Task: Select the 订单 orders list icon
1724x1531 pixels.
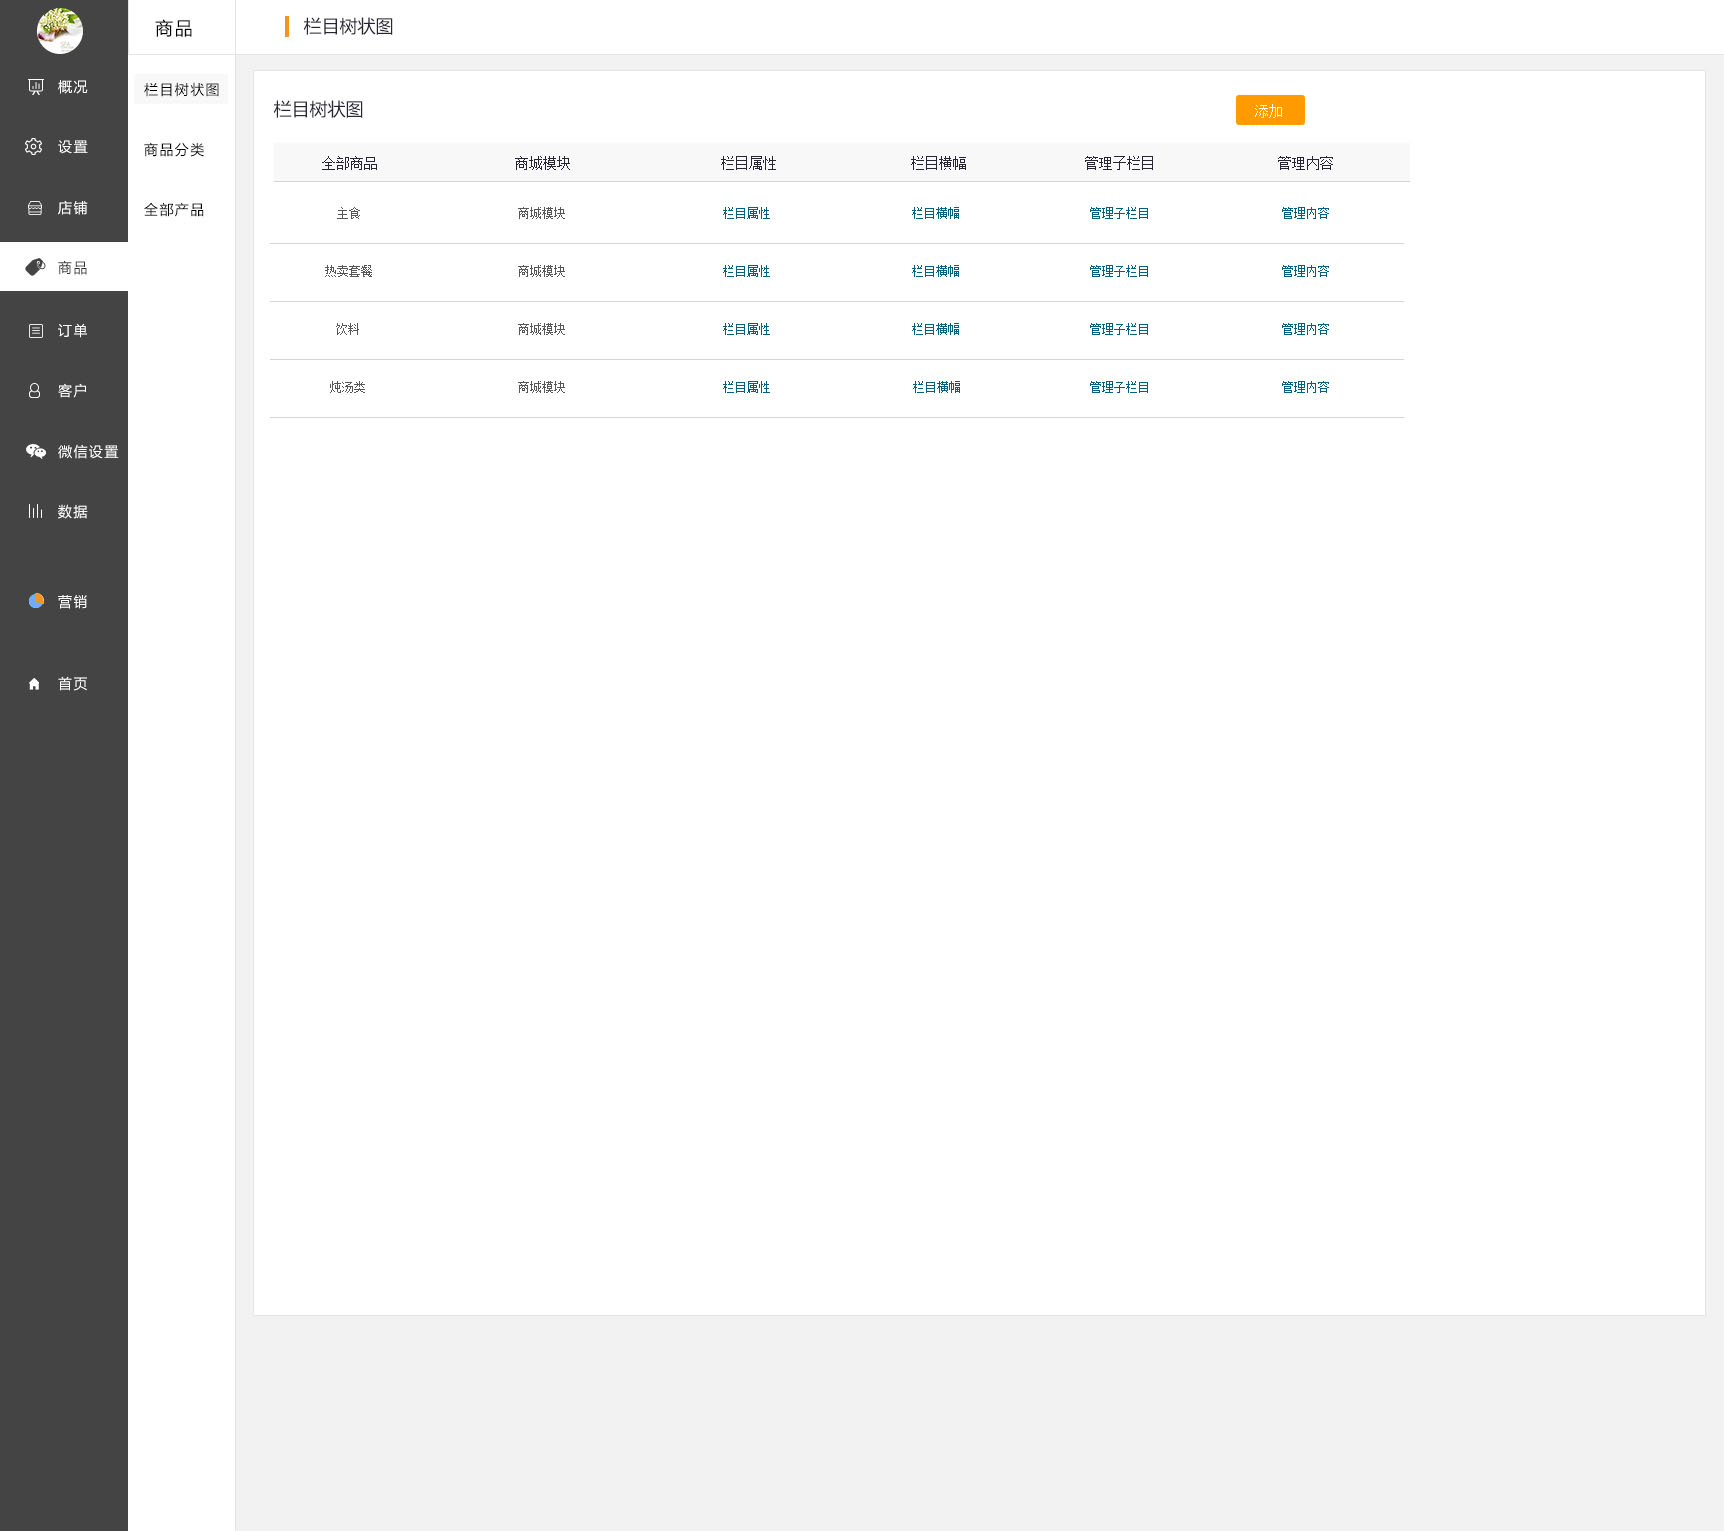Action: pos(36,331)
